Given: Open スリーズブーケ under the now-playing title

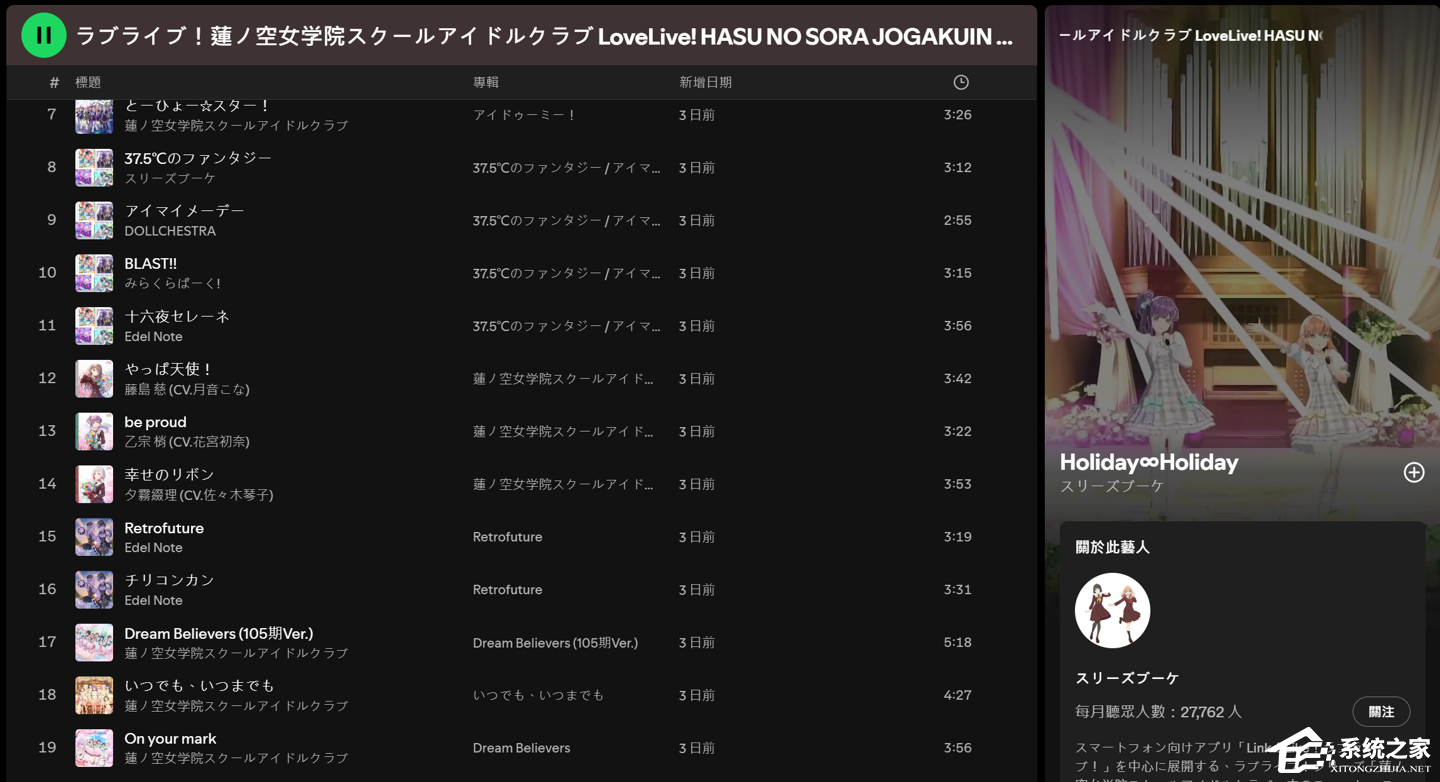Looking at the screenshot, I should point(1112,486).
